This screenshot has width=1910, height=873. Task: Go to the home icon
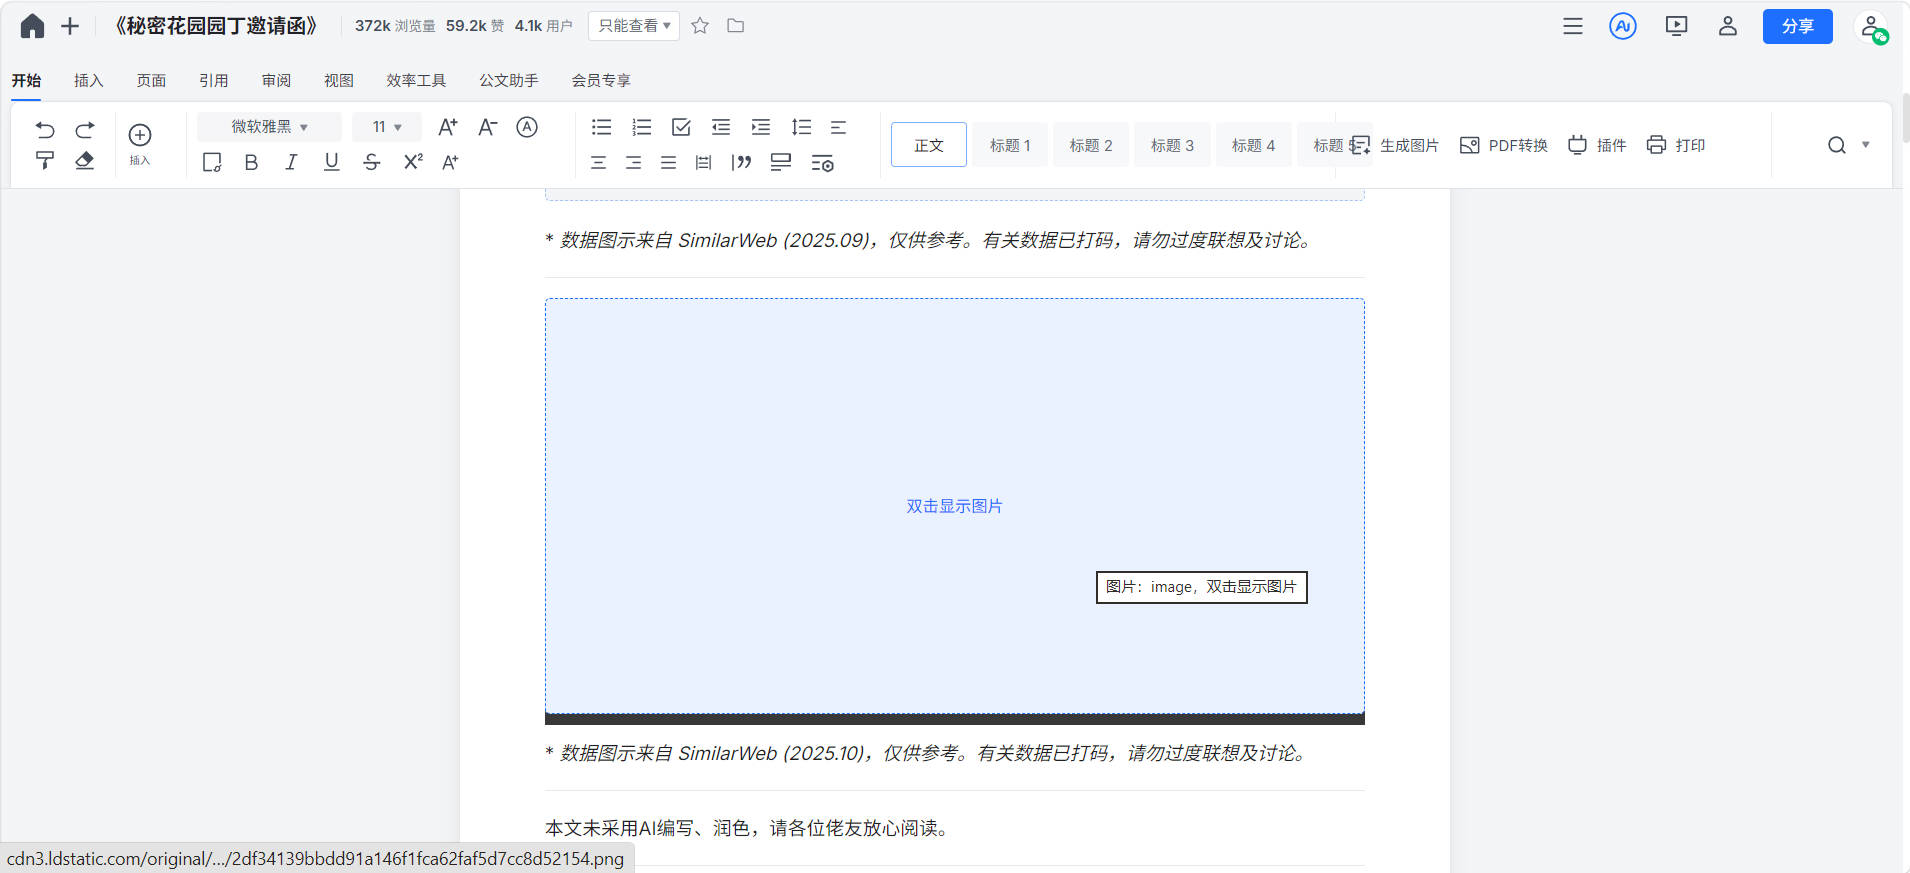(32, 26)
